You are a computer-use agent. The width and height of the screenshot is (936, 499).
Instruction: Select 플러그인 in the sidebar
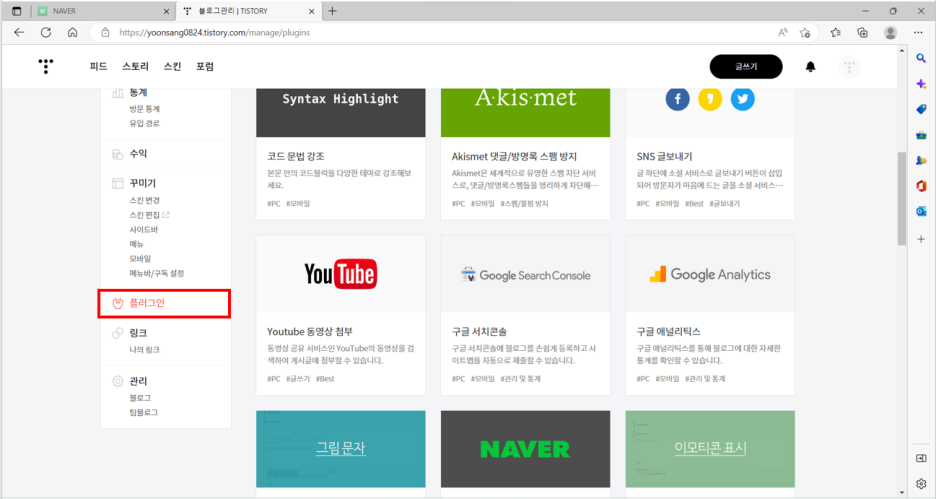pos(164,303)
